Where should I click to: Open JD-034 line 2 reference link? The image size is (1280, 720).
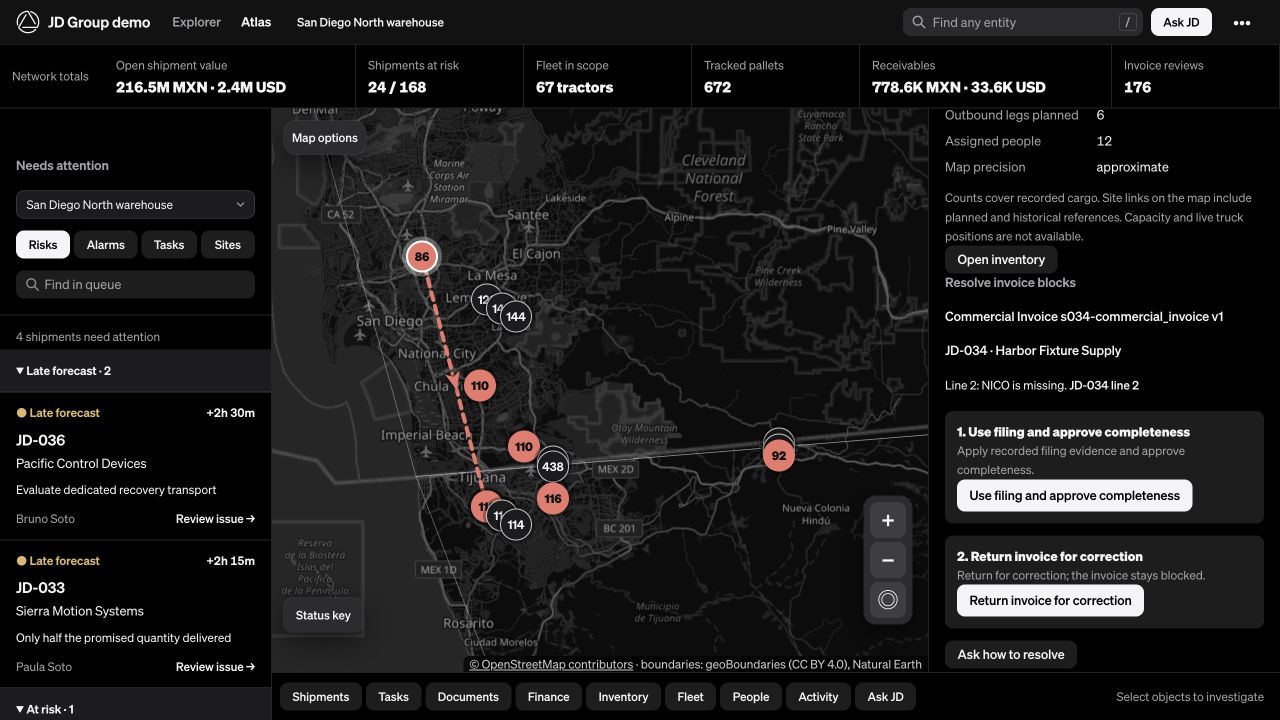coord(1104,385)
